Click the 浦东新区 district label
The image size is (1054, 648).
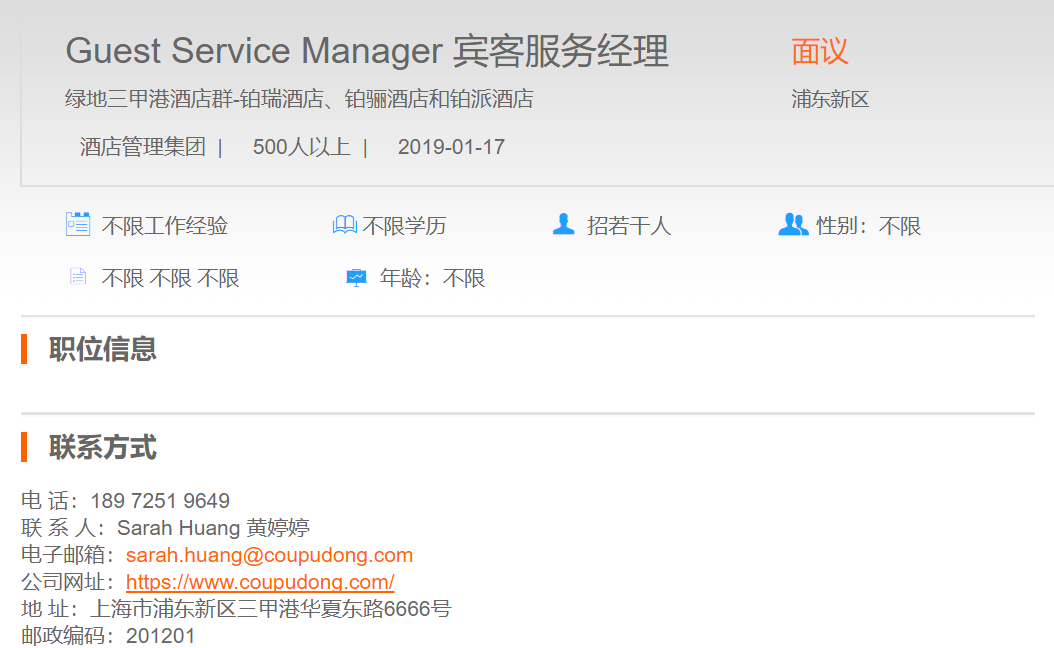click(830, 99)
